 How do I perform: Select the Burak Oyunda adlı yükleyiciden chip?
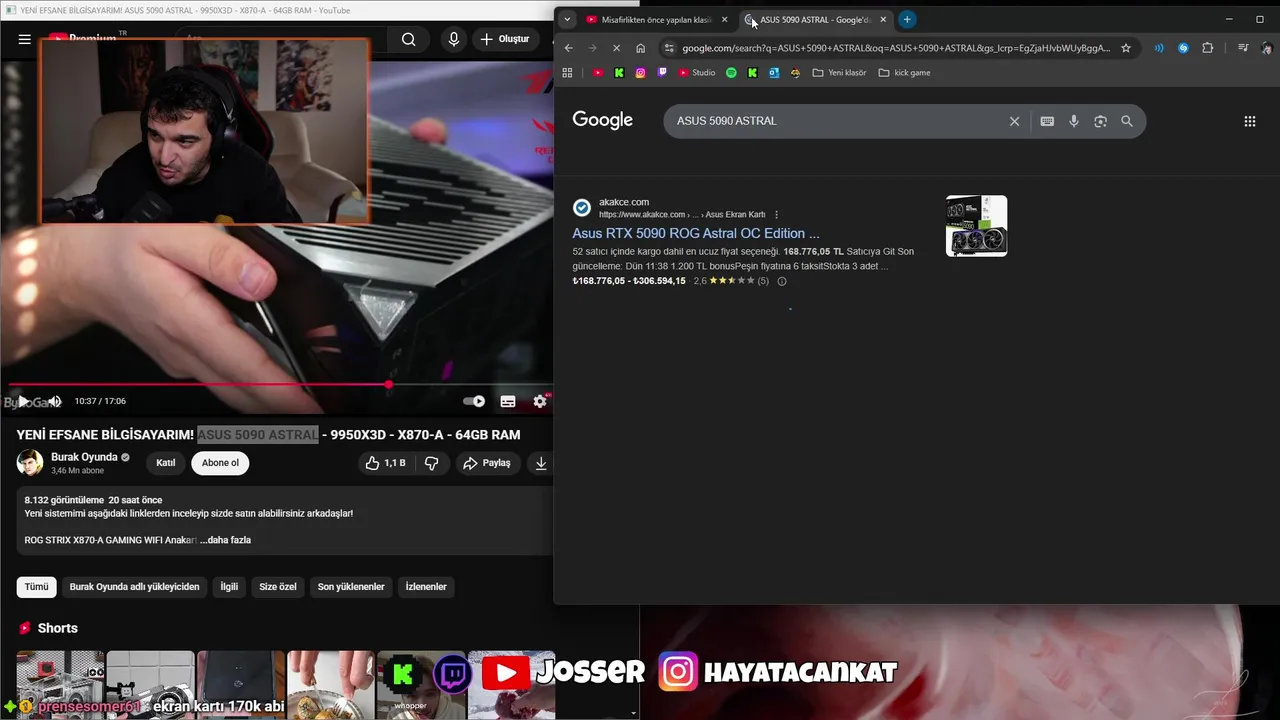[x=135, y=587]
